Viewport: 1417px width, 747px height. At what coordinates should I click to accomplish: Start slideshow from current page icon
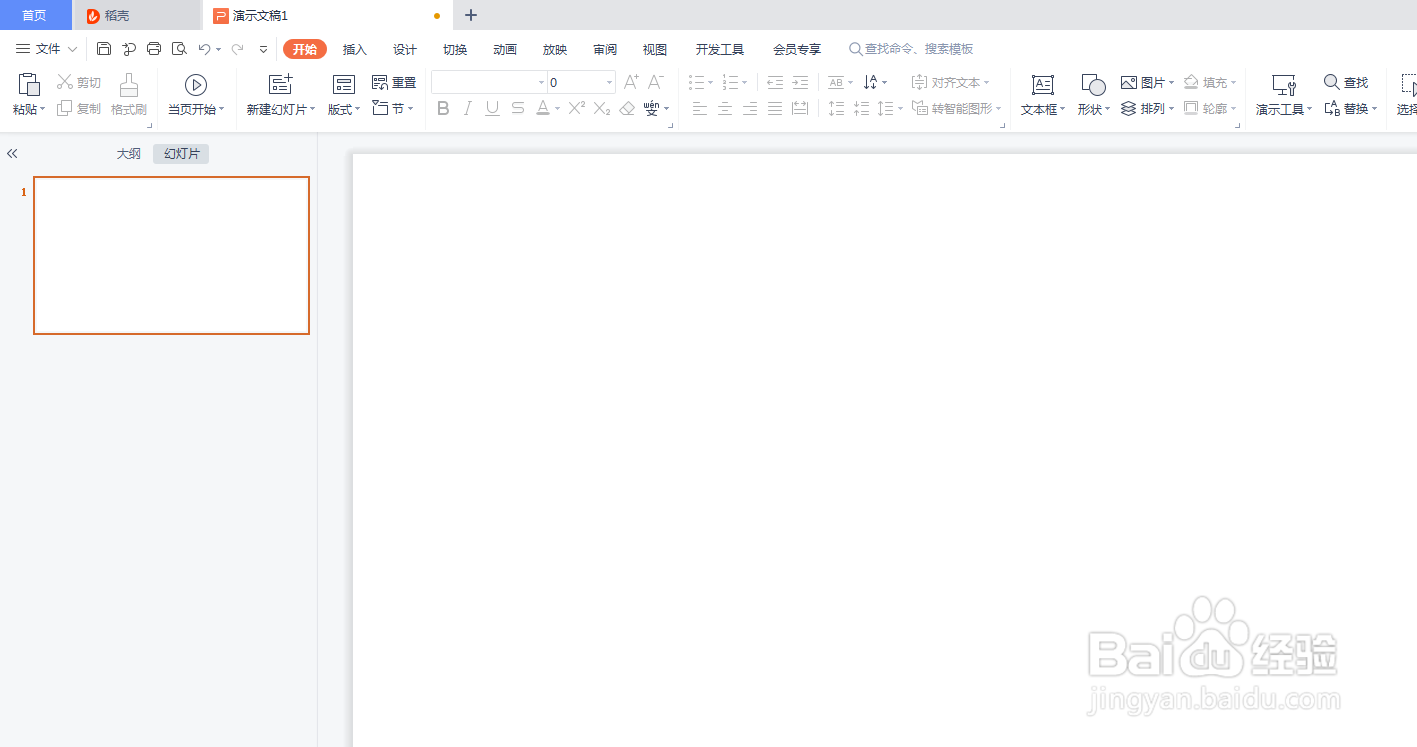(196, 85)
